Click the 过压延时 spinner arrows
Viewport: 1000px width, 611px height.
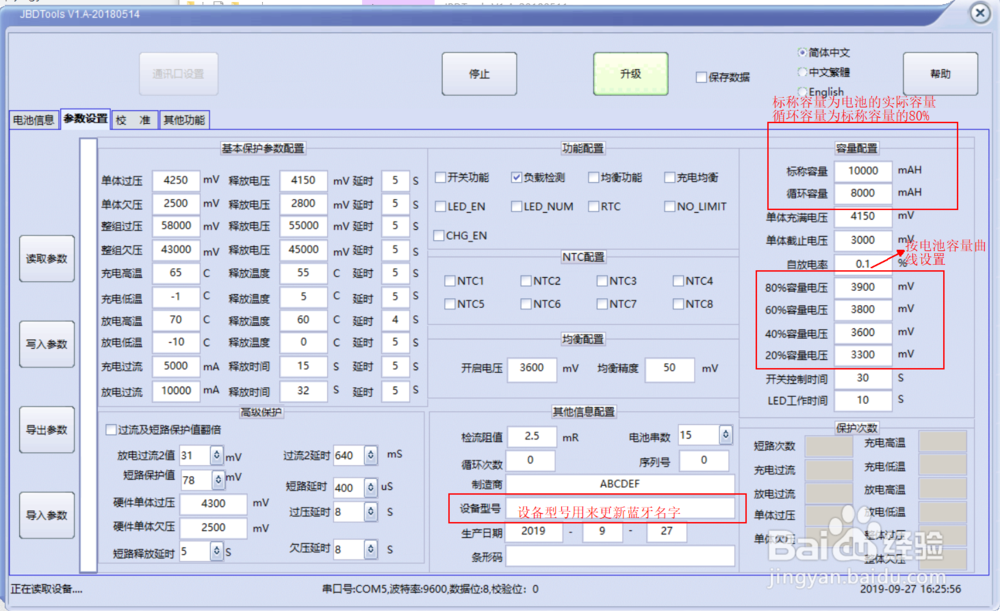point(371,512)
